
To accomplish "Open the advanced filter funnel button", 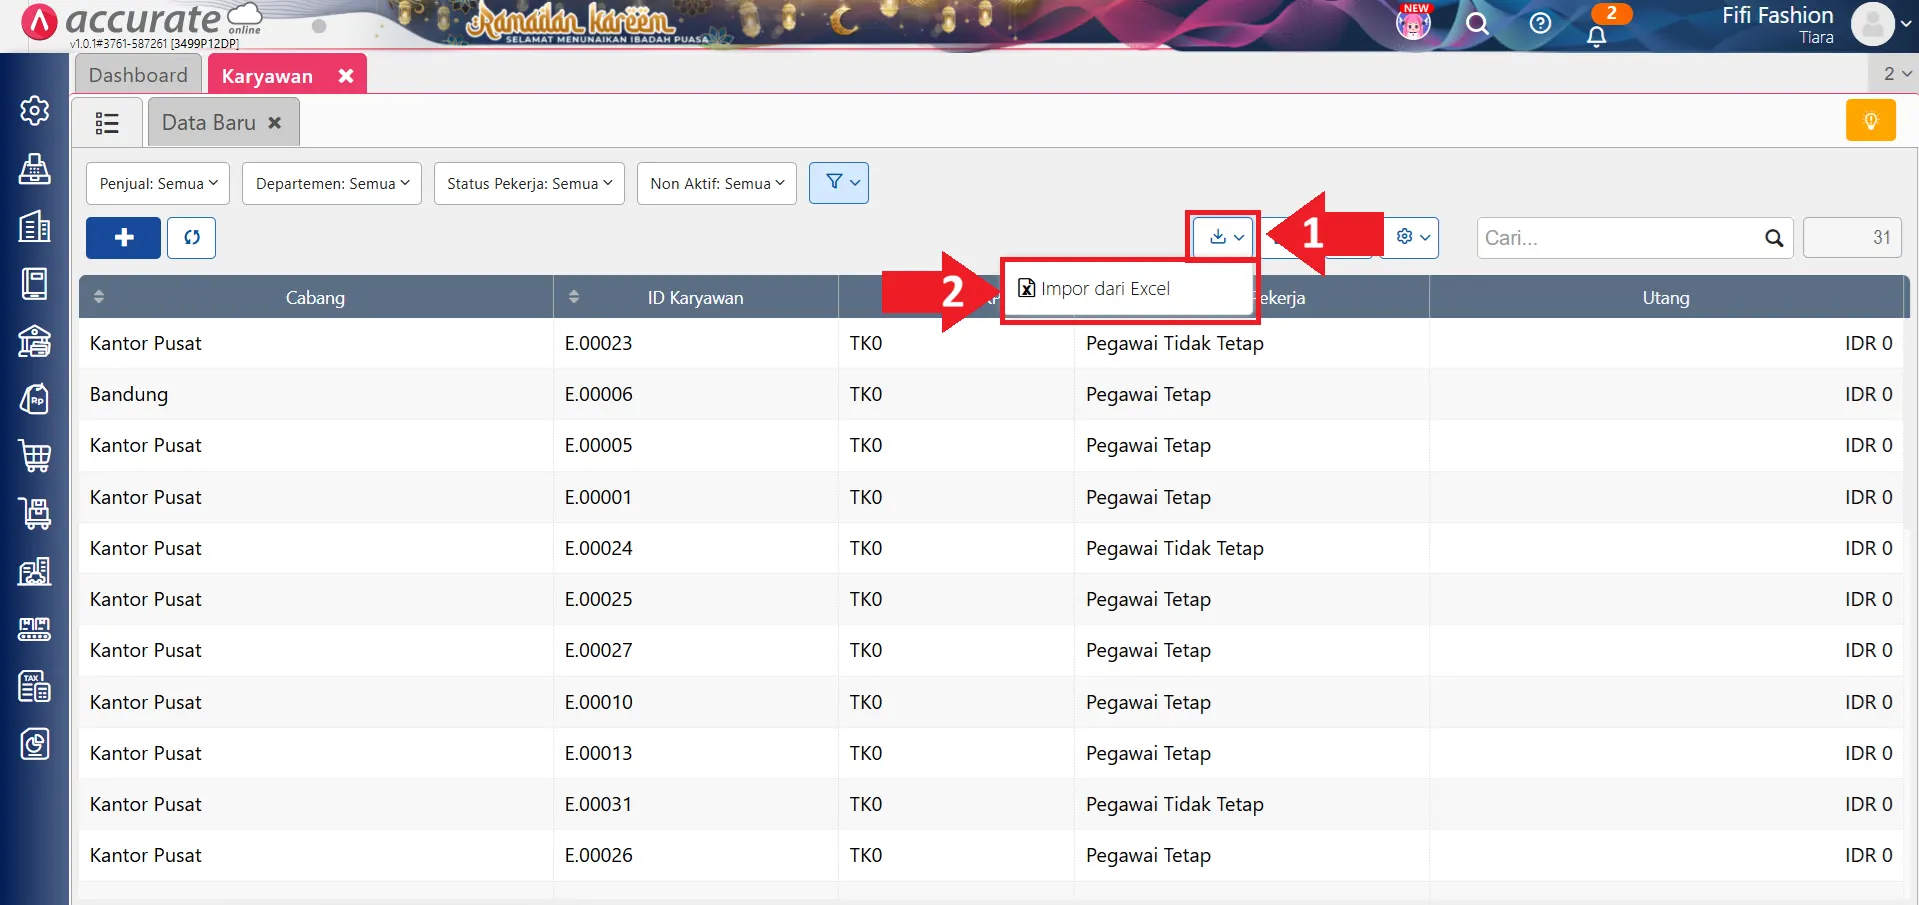I will (838, 183).
